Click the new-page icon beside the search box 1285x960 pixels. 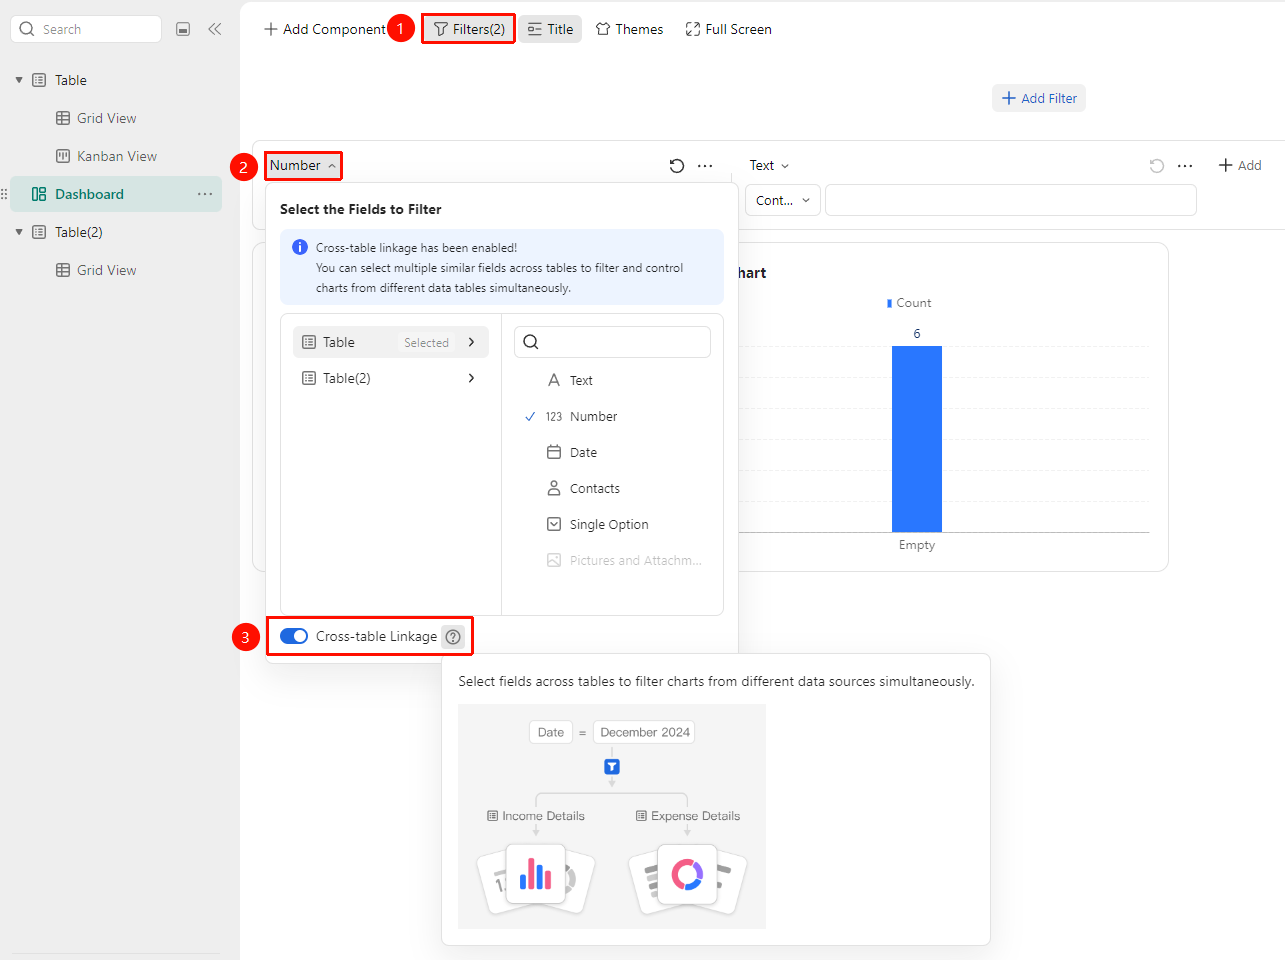pyautogui.click(x=183, y=29)
